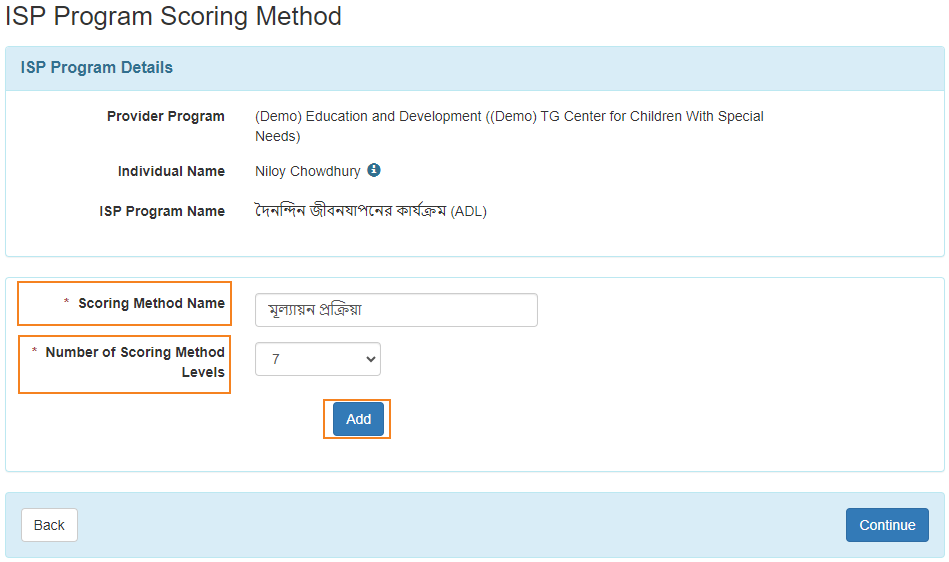This screenshot has width=949, height=562.
Task: Click the Scoring Method Name label
Action: [x=151, y=303]
